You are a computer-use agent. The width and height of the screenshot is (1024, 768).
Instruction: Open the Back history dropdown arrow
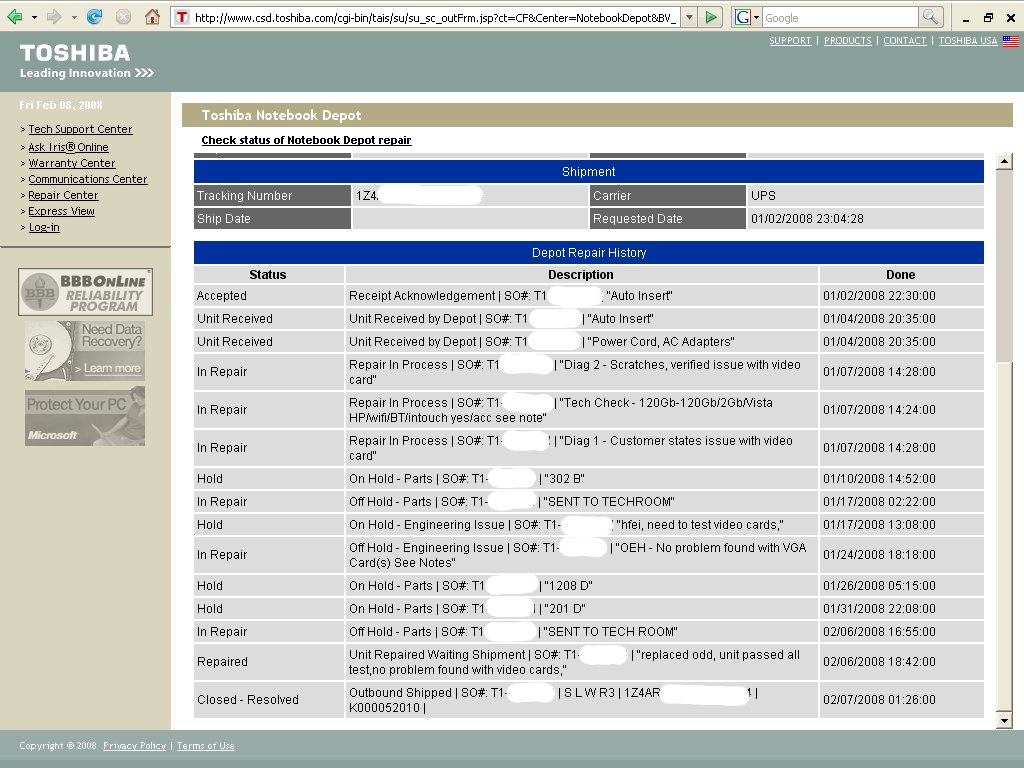[x=34, y=18]
